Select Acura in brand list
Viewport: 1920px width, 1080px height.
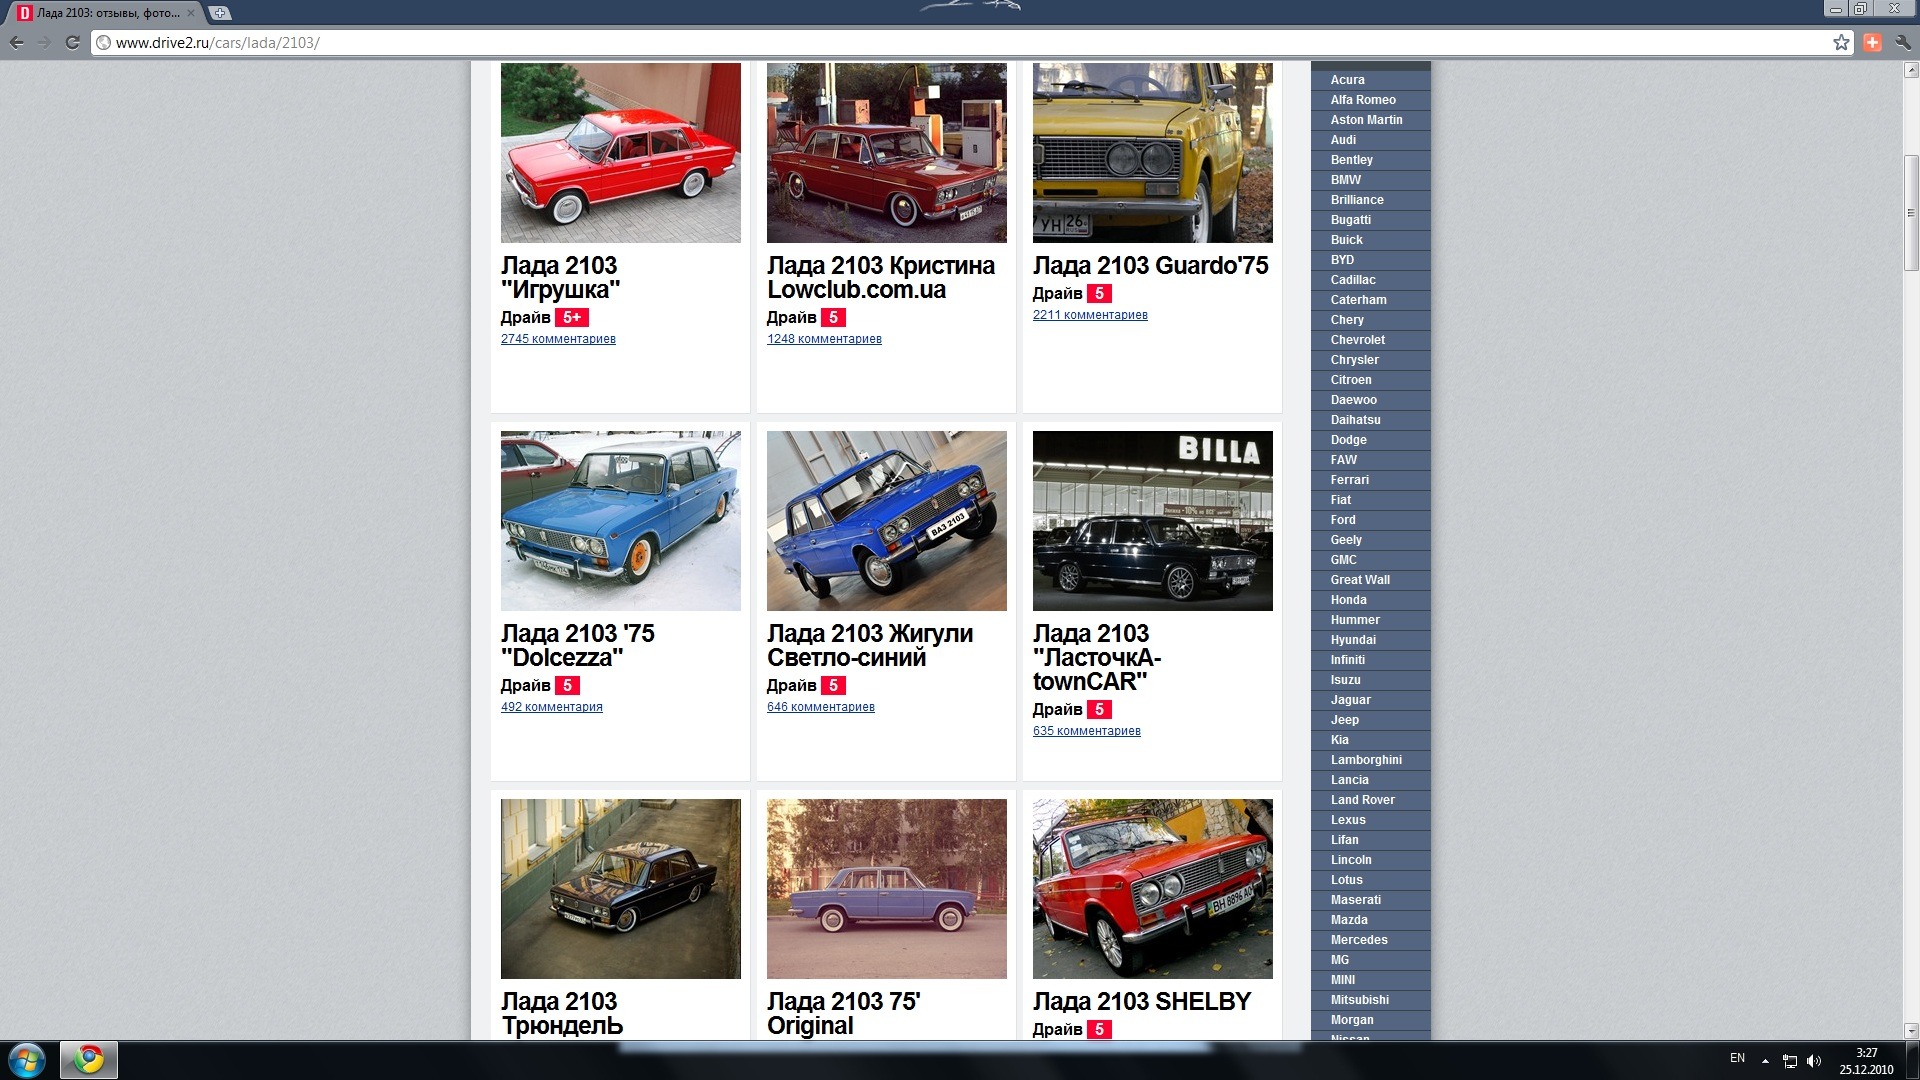pos(1371,80)
